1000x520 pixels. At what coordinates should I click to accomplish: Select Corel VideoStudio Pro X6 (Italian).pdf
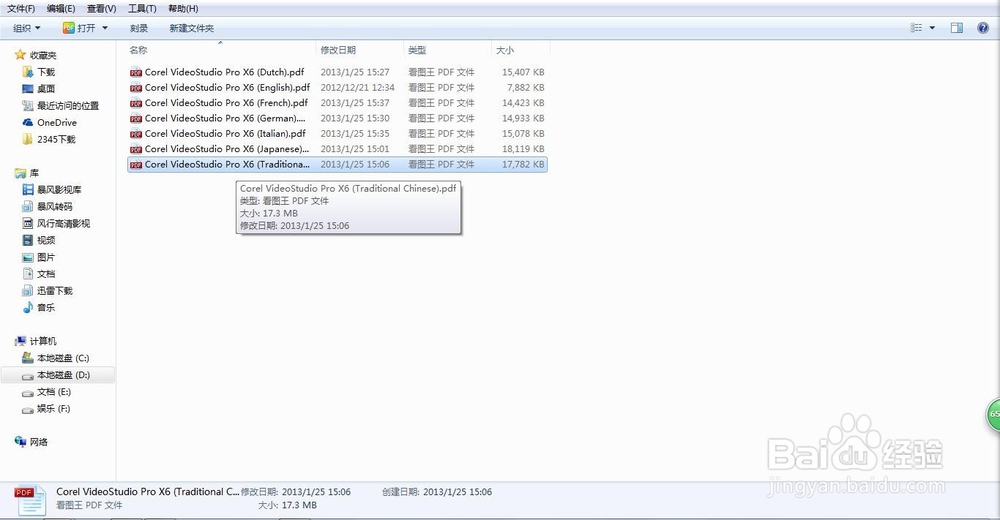click(225, 133)
